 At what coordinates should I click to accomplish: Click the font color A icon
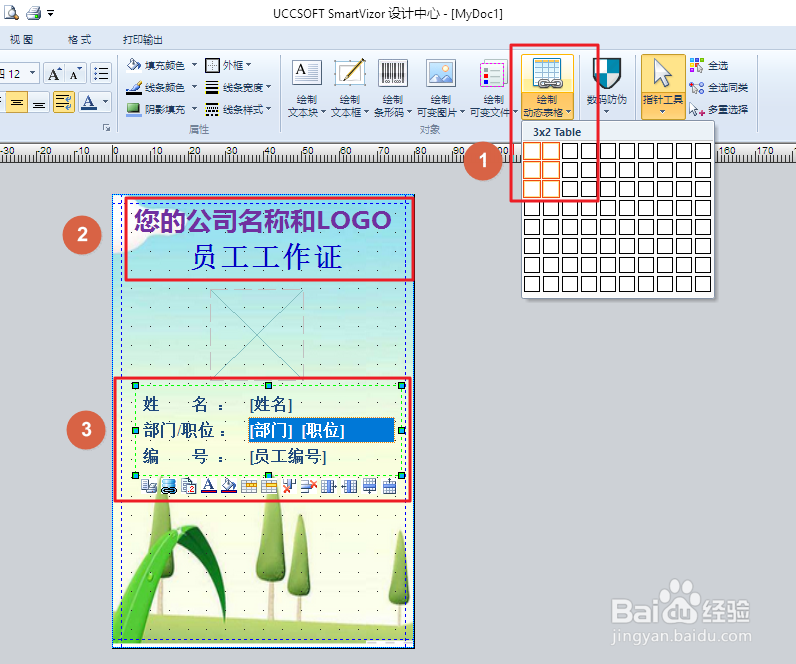[x=89, y=103]
